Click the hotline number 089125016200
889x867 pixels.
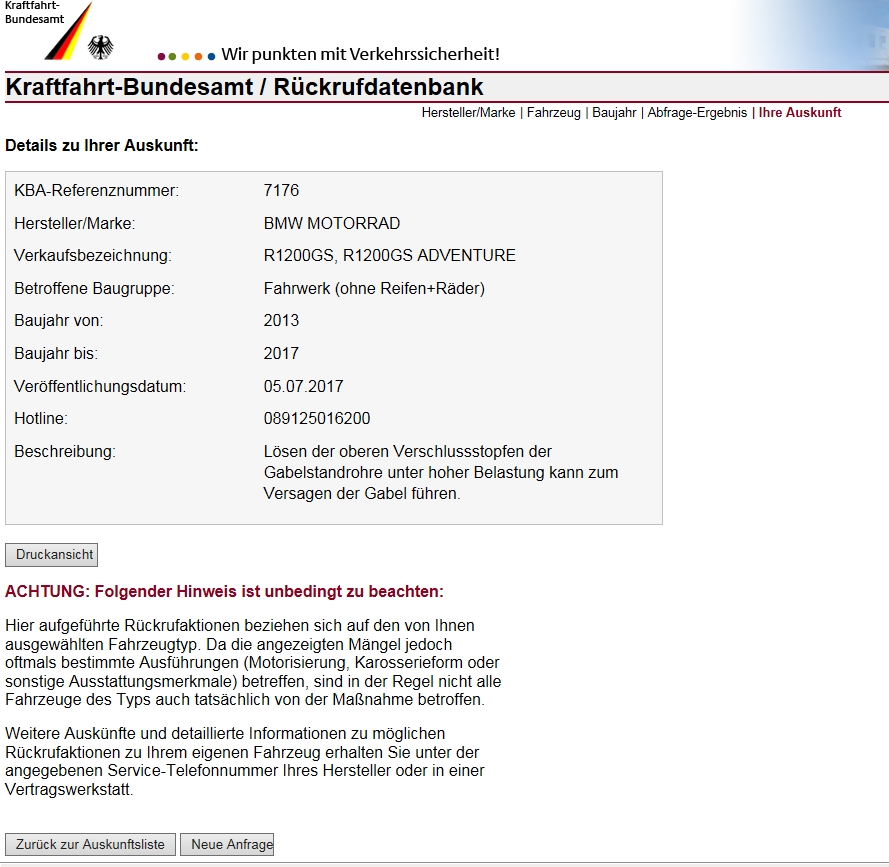tap(317, 419)
